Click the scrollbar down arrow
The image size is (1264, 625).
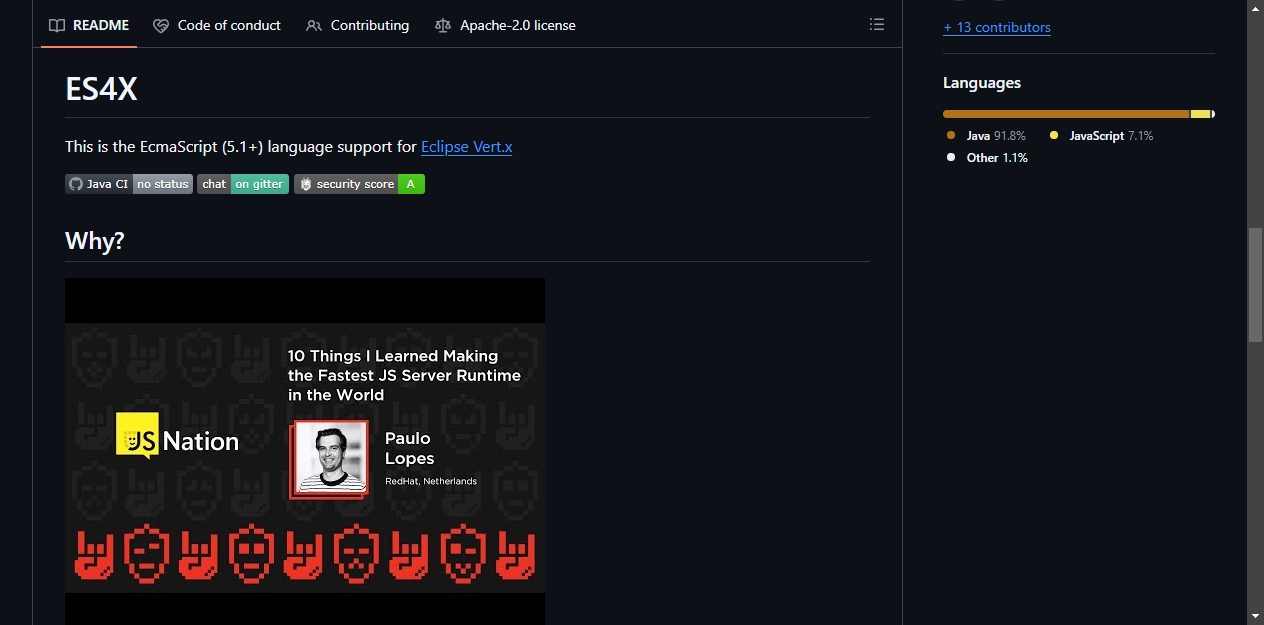click(x=1255, y=615)
